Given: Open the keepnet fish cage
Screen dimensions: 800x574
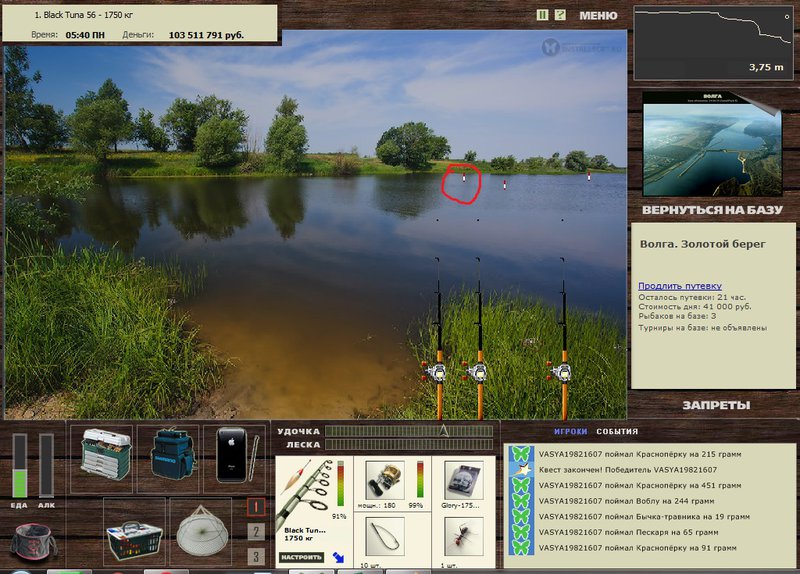Looking at the screenshot, I should [203, 530].
